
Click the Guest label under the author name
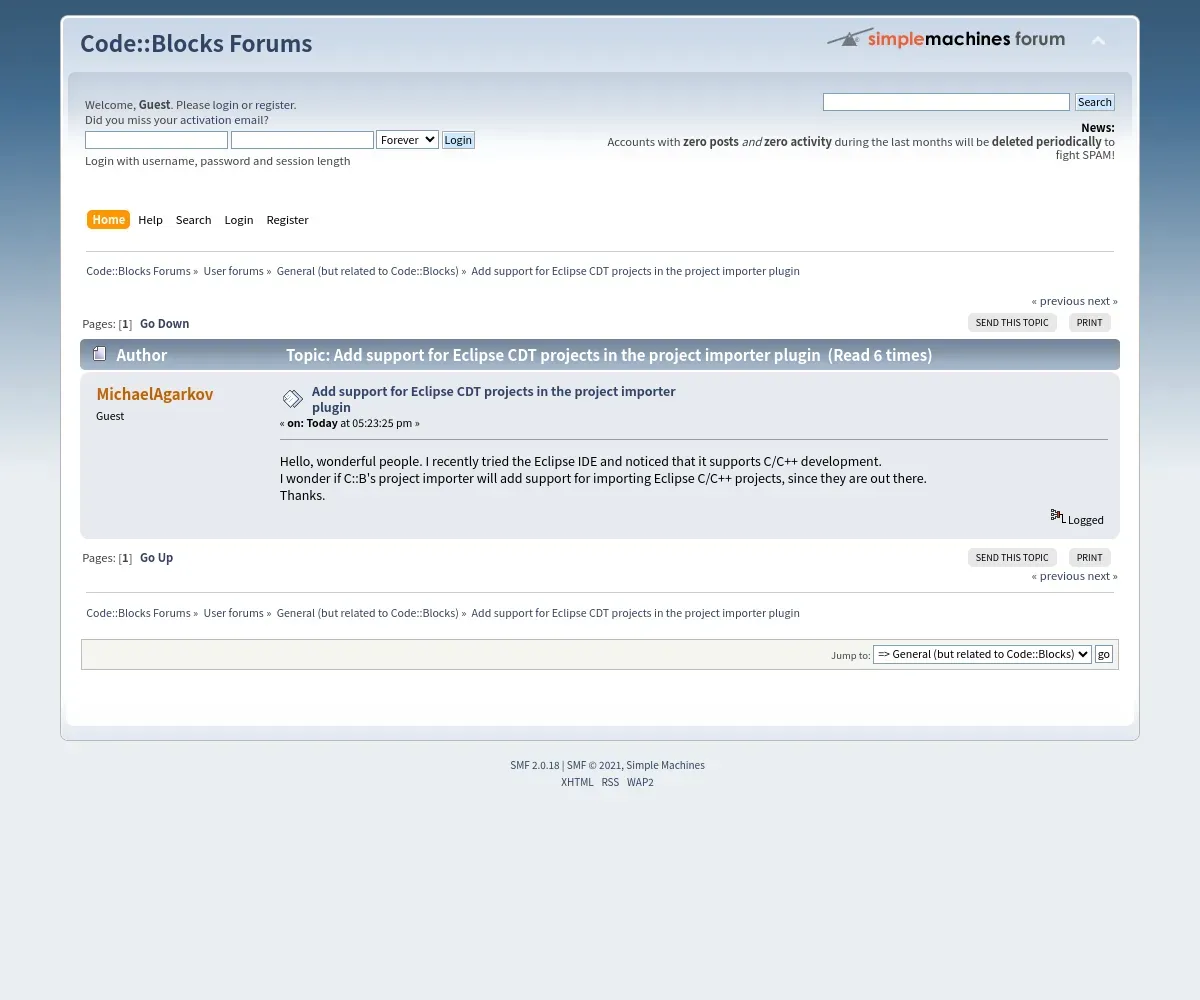110,416
